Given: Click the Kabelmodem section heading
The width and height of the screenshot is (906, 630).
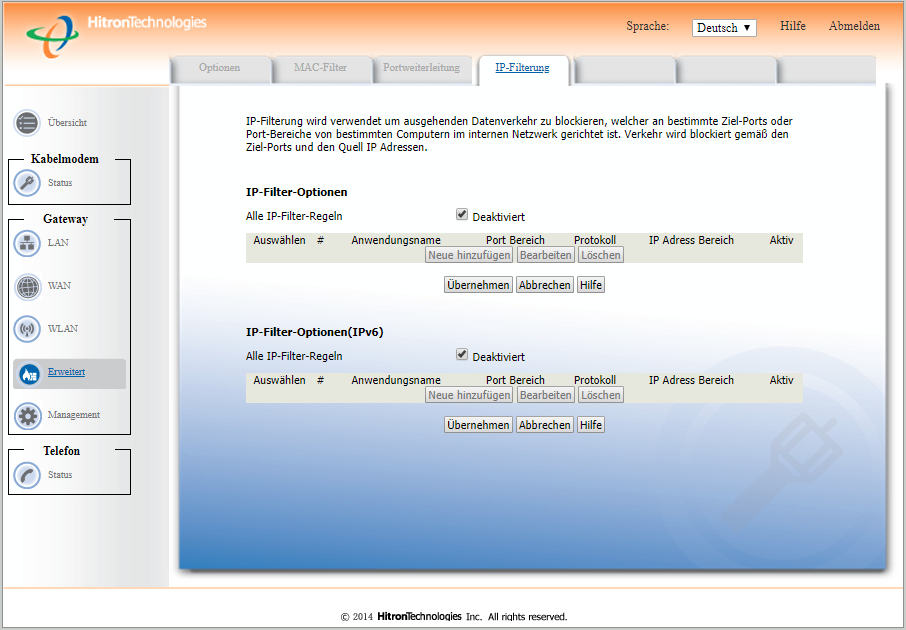Looking at the screenshot, I should pyautogui.click(x=65, y=159).
